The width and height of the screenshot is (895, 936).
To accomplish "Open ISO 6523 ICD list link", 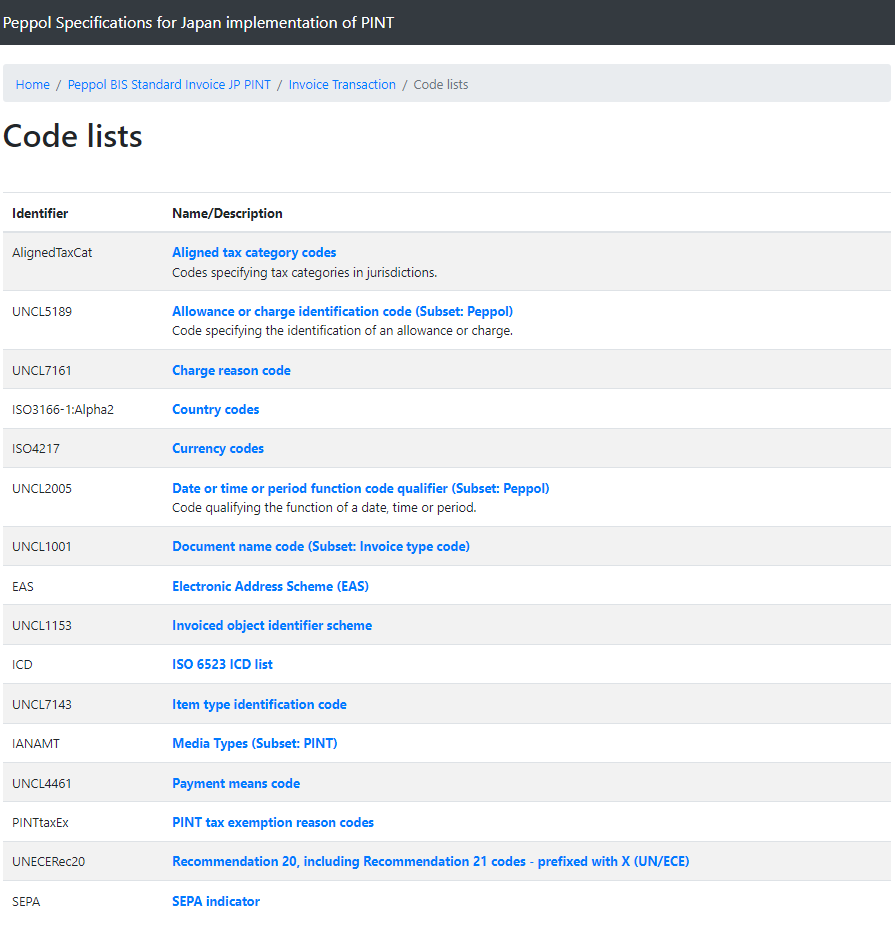I will [x=222, y=664].
